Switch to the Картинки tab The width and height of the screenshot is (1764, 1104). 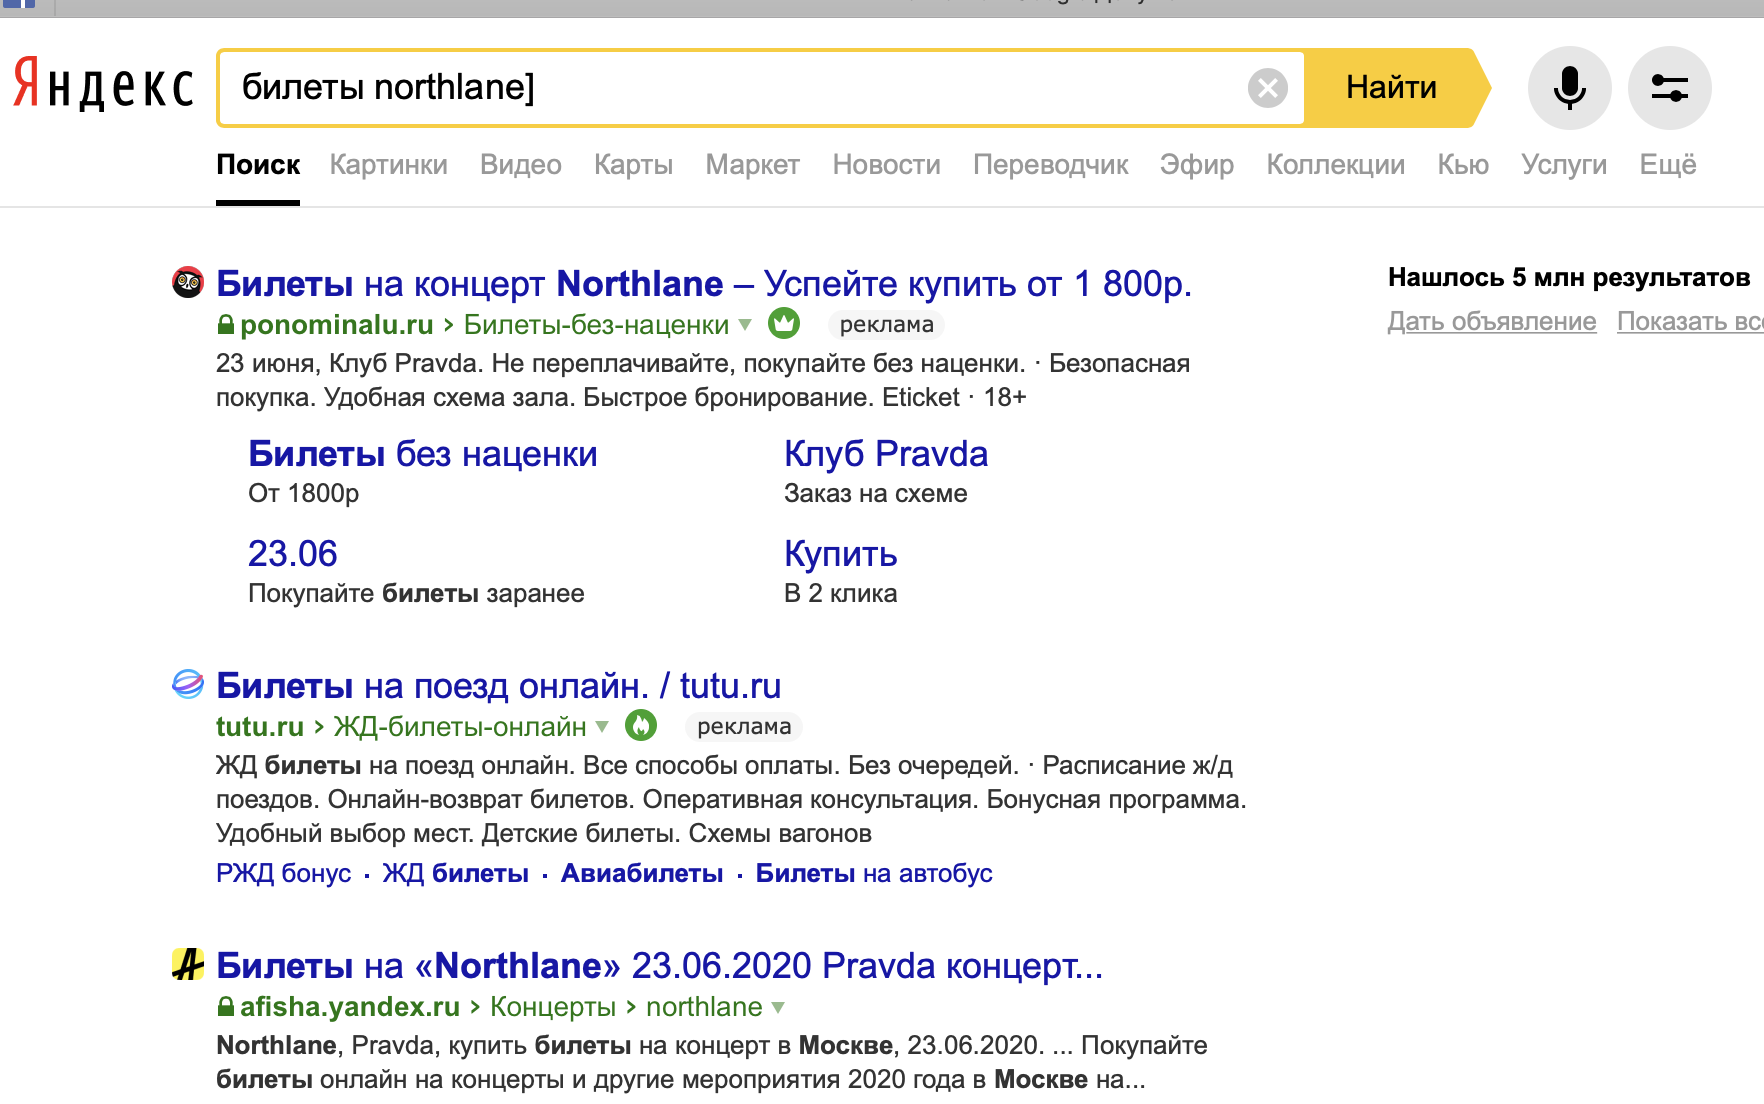[389, 165]
